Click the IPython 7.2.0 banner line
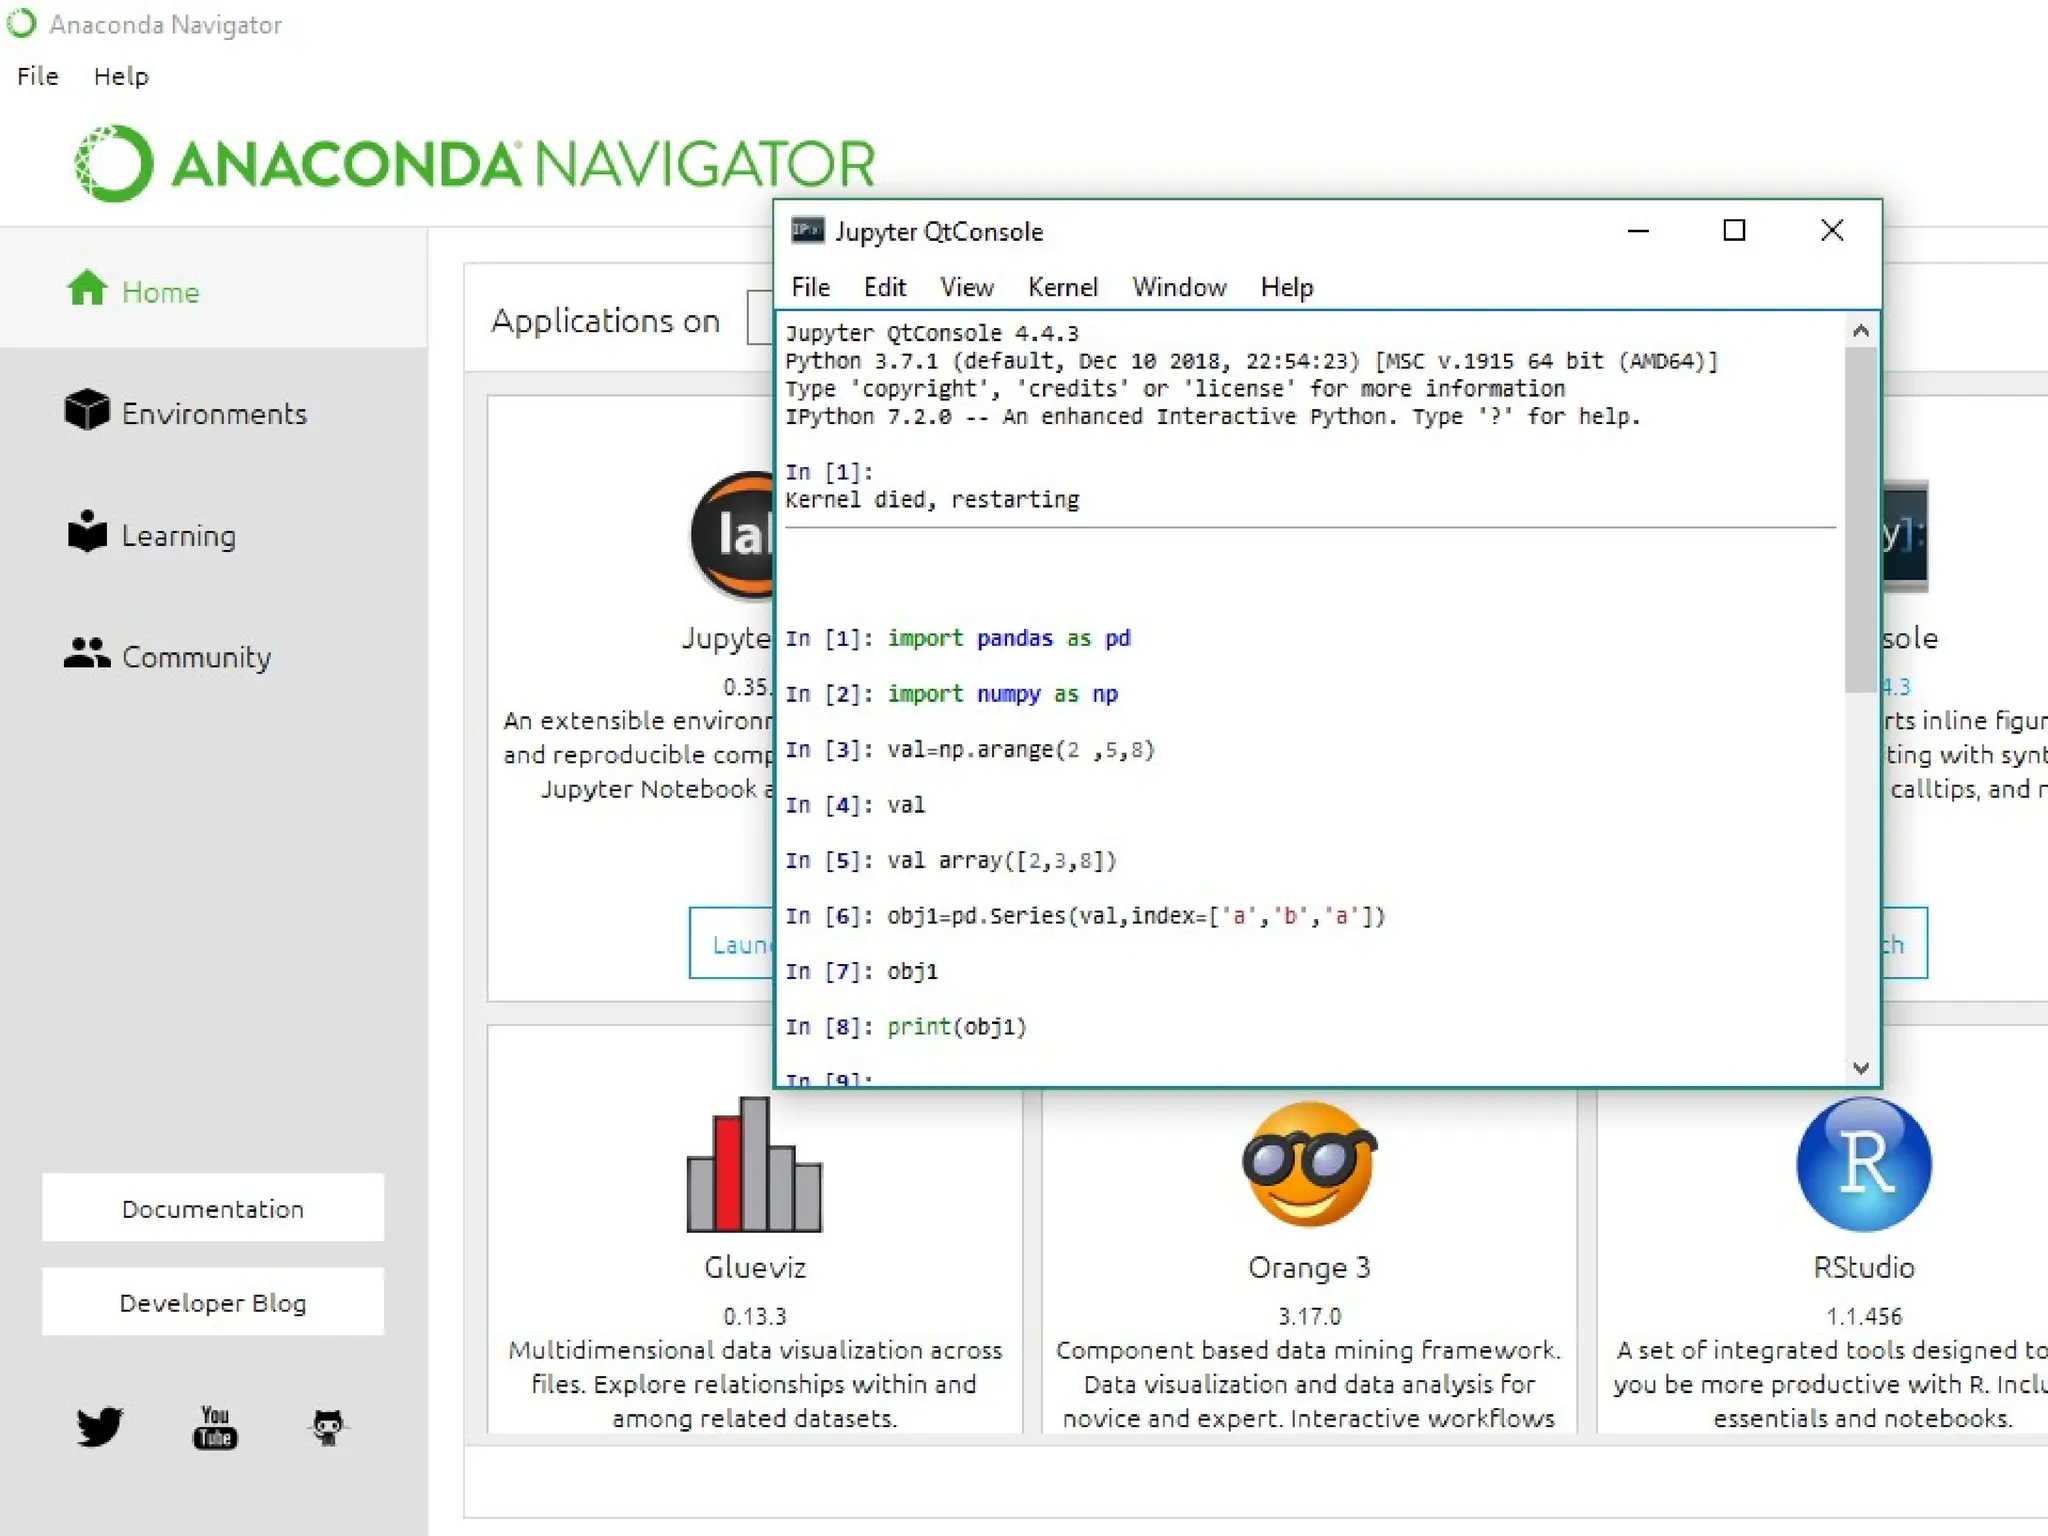 [x=1213, y=416]
